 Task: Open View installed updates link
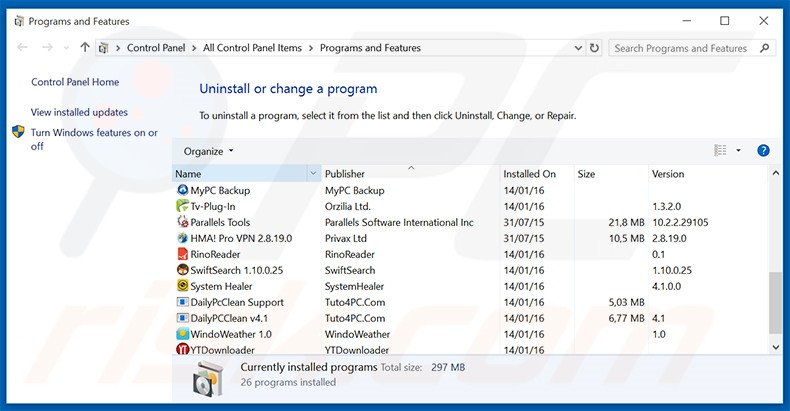pyautogui.click(x=79, y=112)
